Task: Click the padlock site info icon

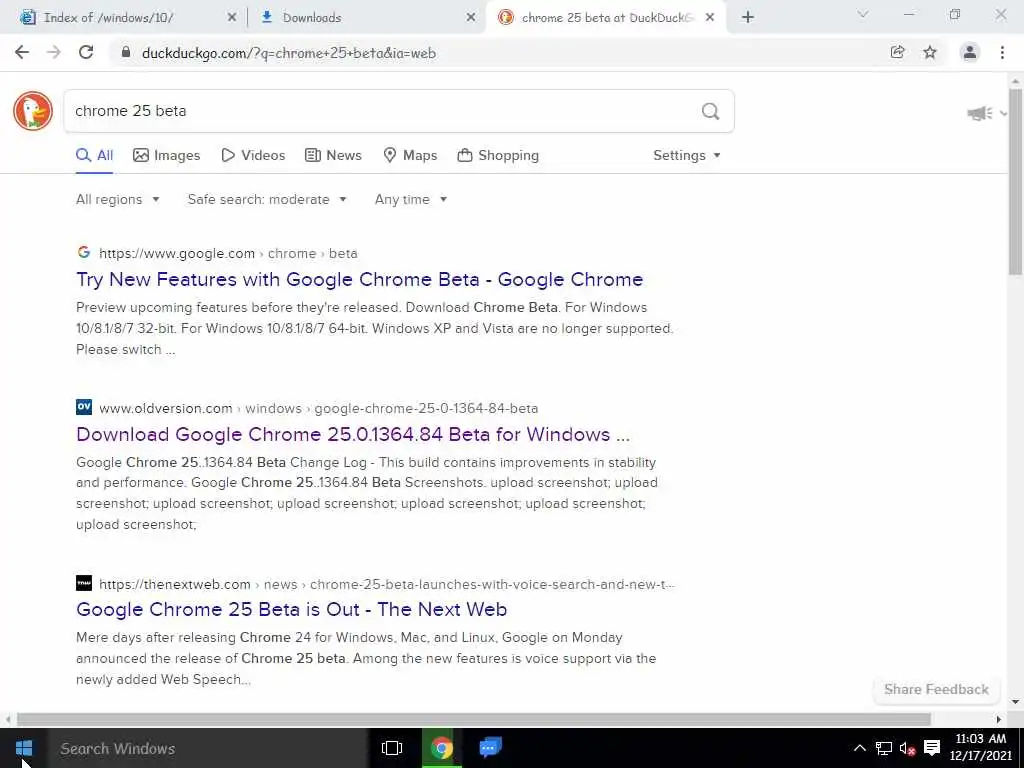Action: 126,53
